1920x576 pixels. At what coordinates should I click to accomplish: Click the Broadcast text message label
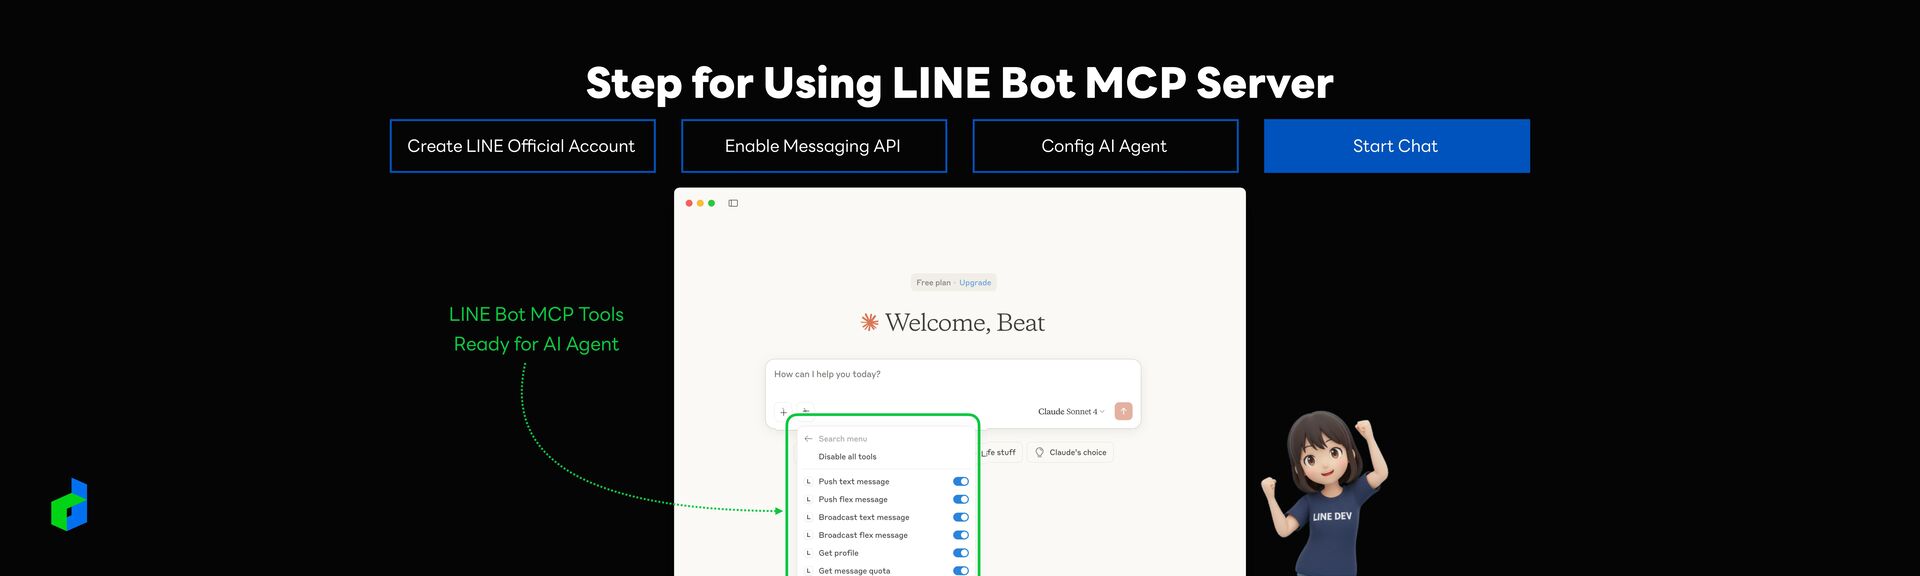point(863,518)
